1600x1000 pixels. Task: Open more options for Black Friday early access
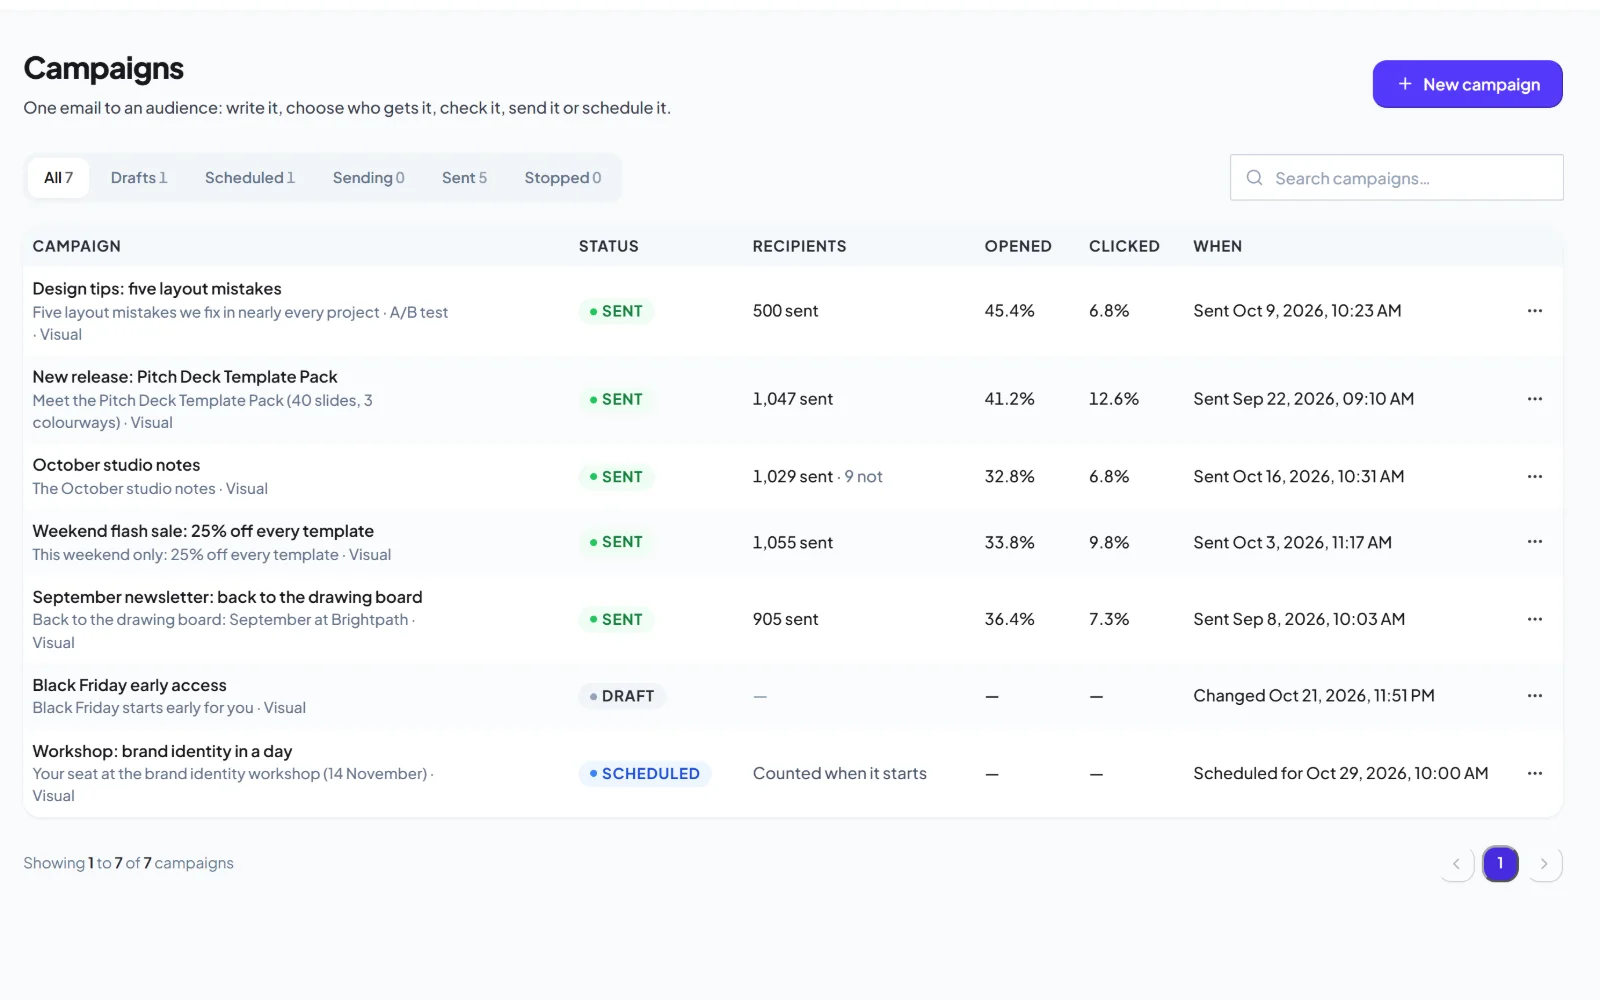click(1534, 696)
